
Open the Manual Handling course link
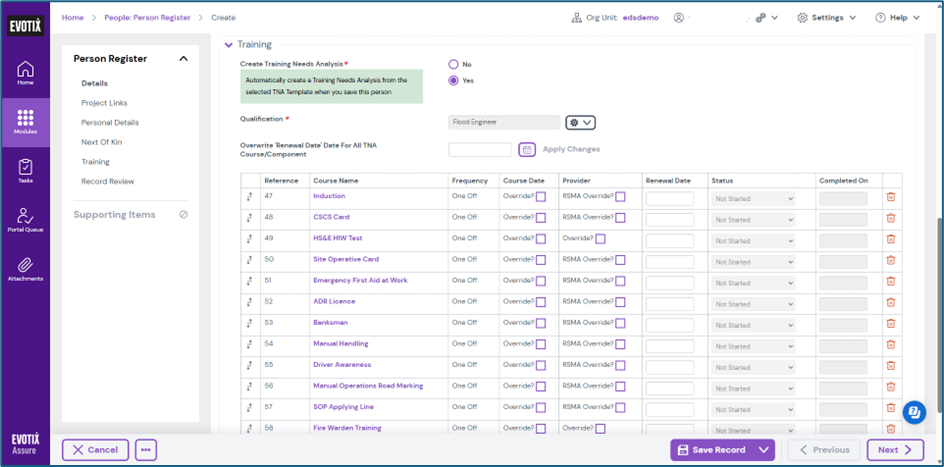tap(340, 343)
